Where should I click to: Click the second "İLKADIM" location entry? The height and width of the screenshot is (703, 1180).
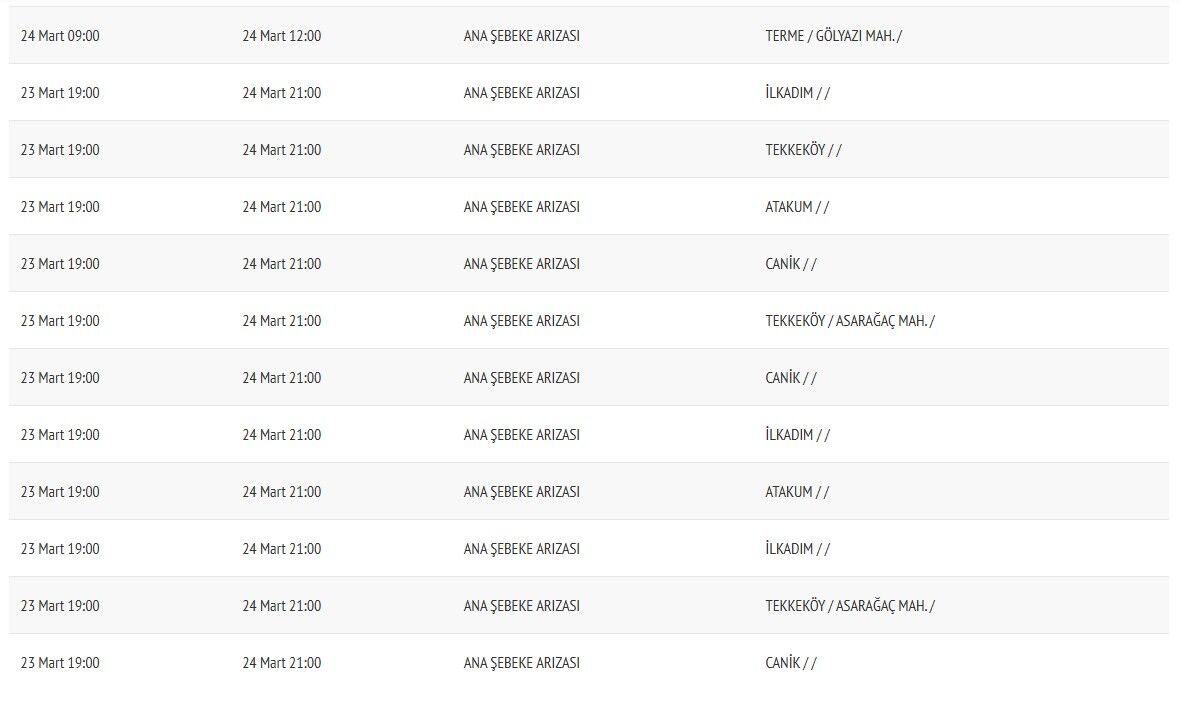(797, 435)
